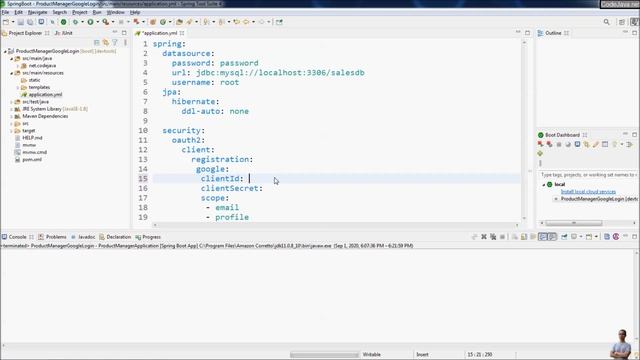Click the green plus icon in Boot Dashboard
This screenshot has height=360, width=640.
(x=540, y=154)
